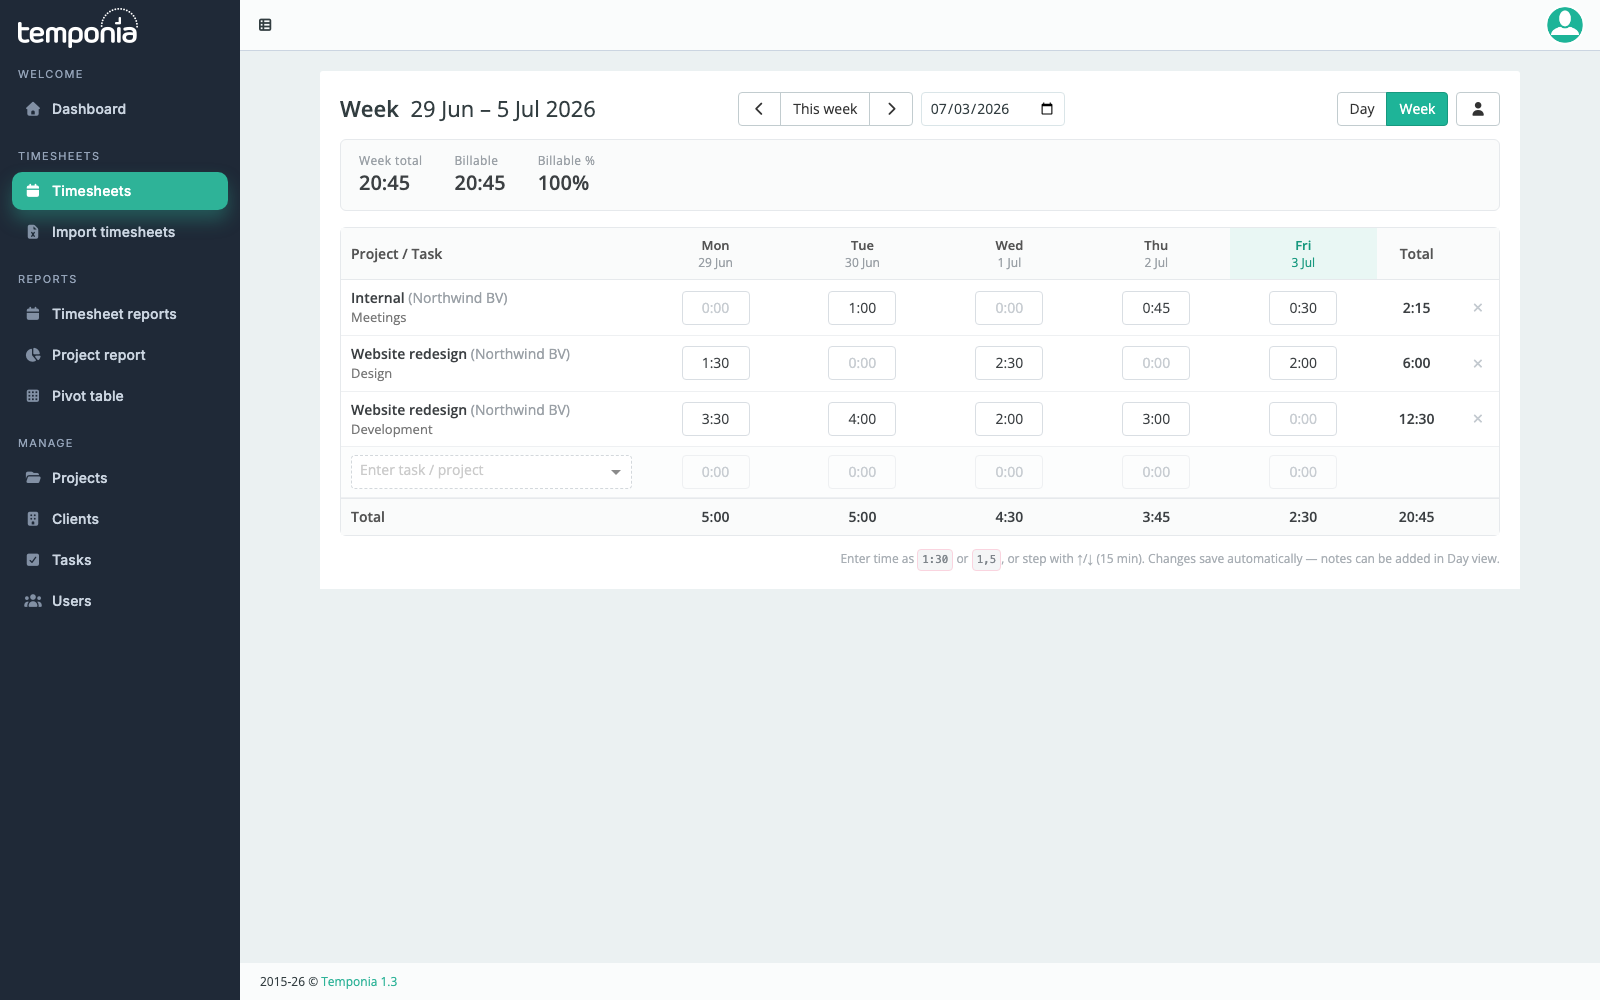Edit Monday 1:30 entry for Design task
The height and width of the screenshot is (1000, 1600).
715,363
